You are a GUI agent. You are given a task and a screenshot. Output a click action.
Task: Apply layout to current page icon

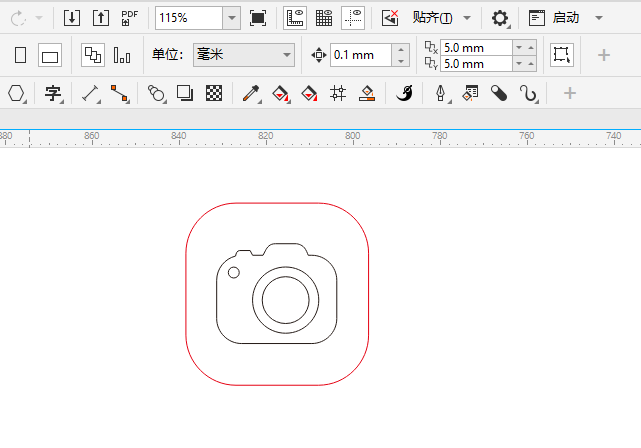[122, 55]
